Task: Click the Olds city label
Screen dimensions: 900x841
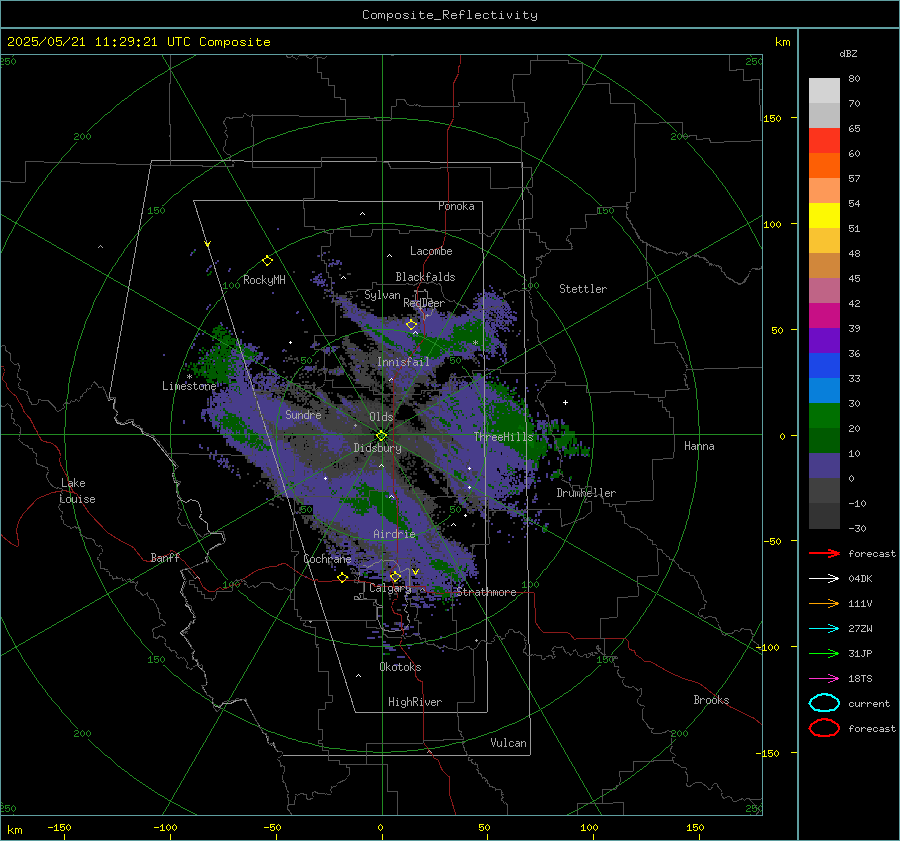Action: click(381, 417)
